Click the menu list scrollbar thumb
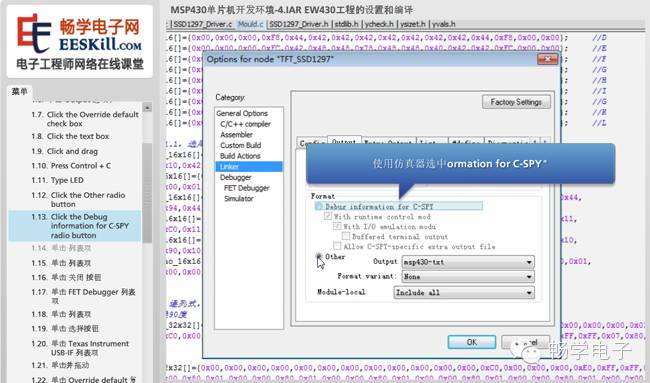The height and width of the screenshot is (383, 650). (x=147, y=193)
